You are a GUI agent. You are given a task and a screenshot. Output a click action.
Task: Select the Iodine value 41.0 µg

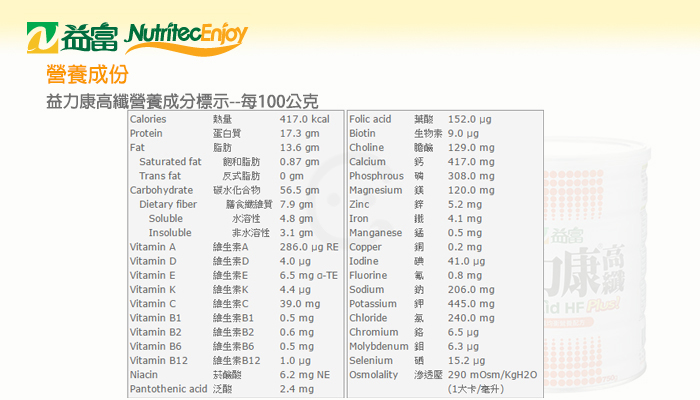click(x=467, y=261)
